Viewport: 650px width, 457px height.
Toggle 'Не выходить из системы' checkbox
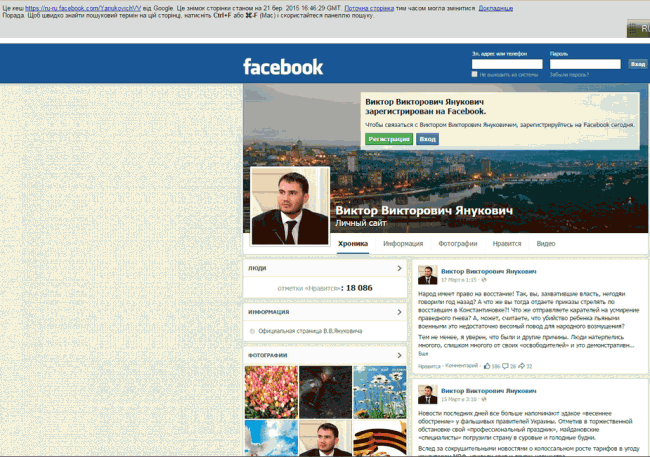click(476, 74)
